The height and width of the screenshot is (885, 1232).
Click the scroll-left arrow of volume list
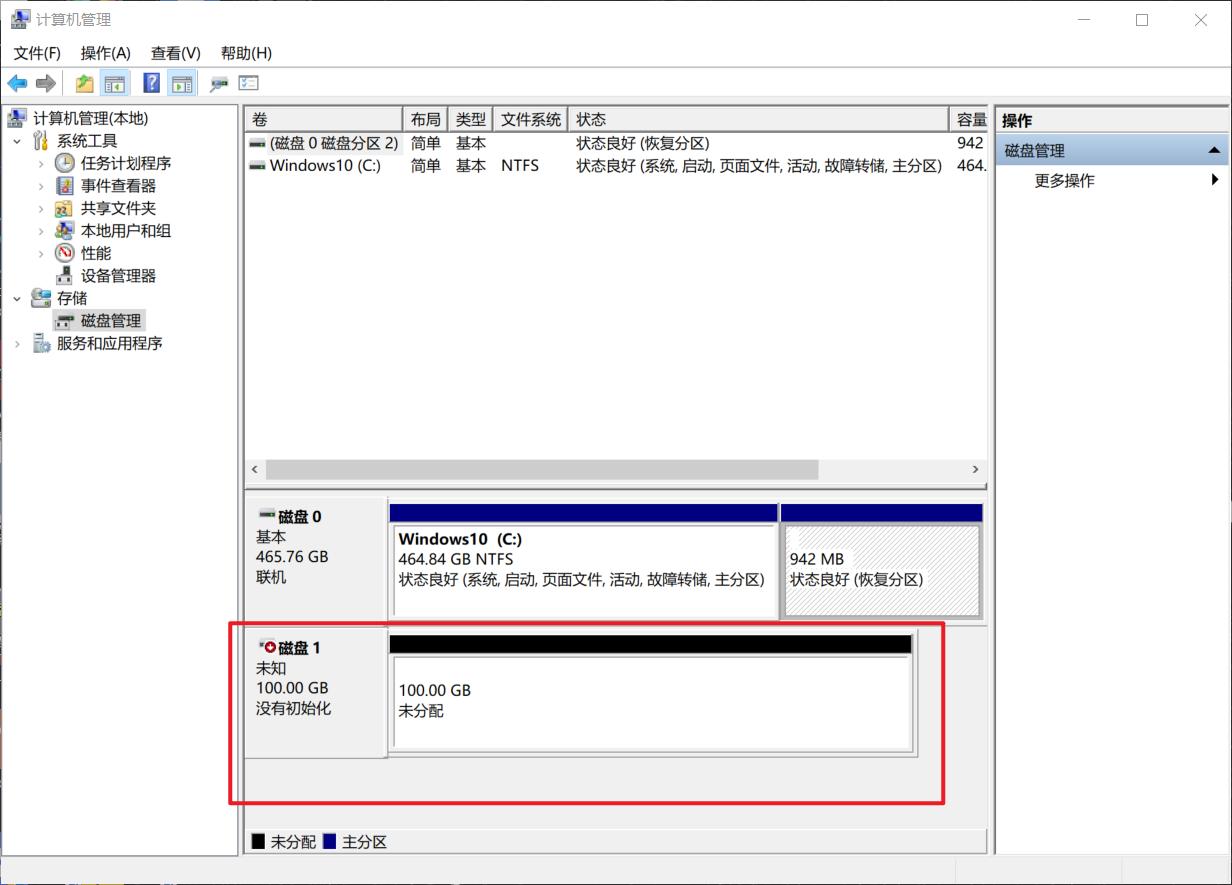pyautogui.click(x=254, y=469)
